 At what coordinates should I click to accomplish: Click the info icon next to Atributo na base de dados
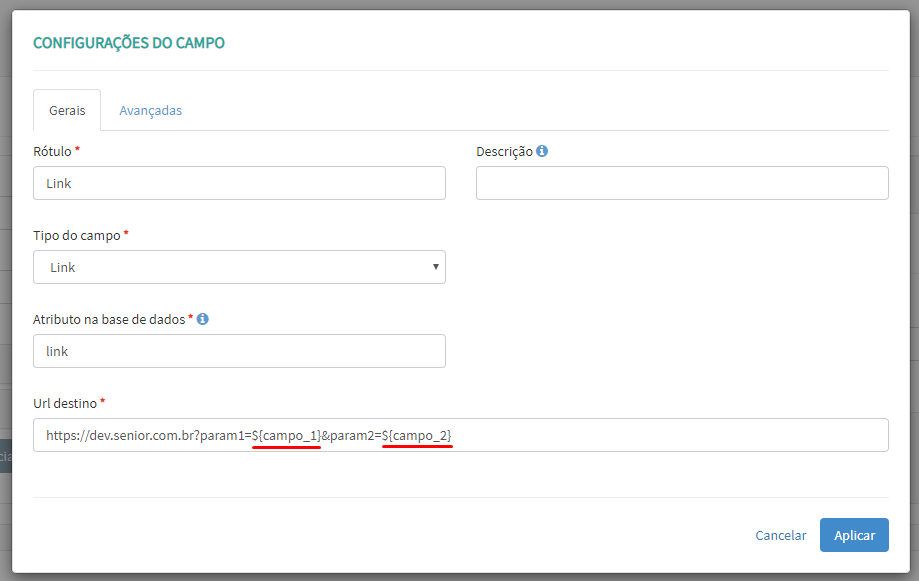(203, 319)
